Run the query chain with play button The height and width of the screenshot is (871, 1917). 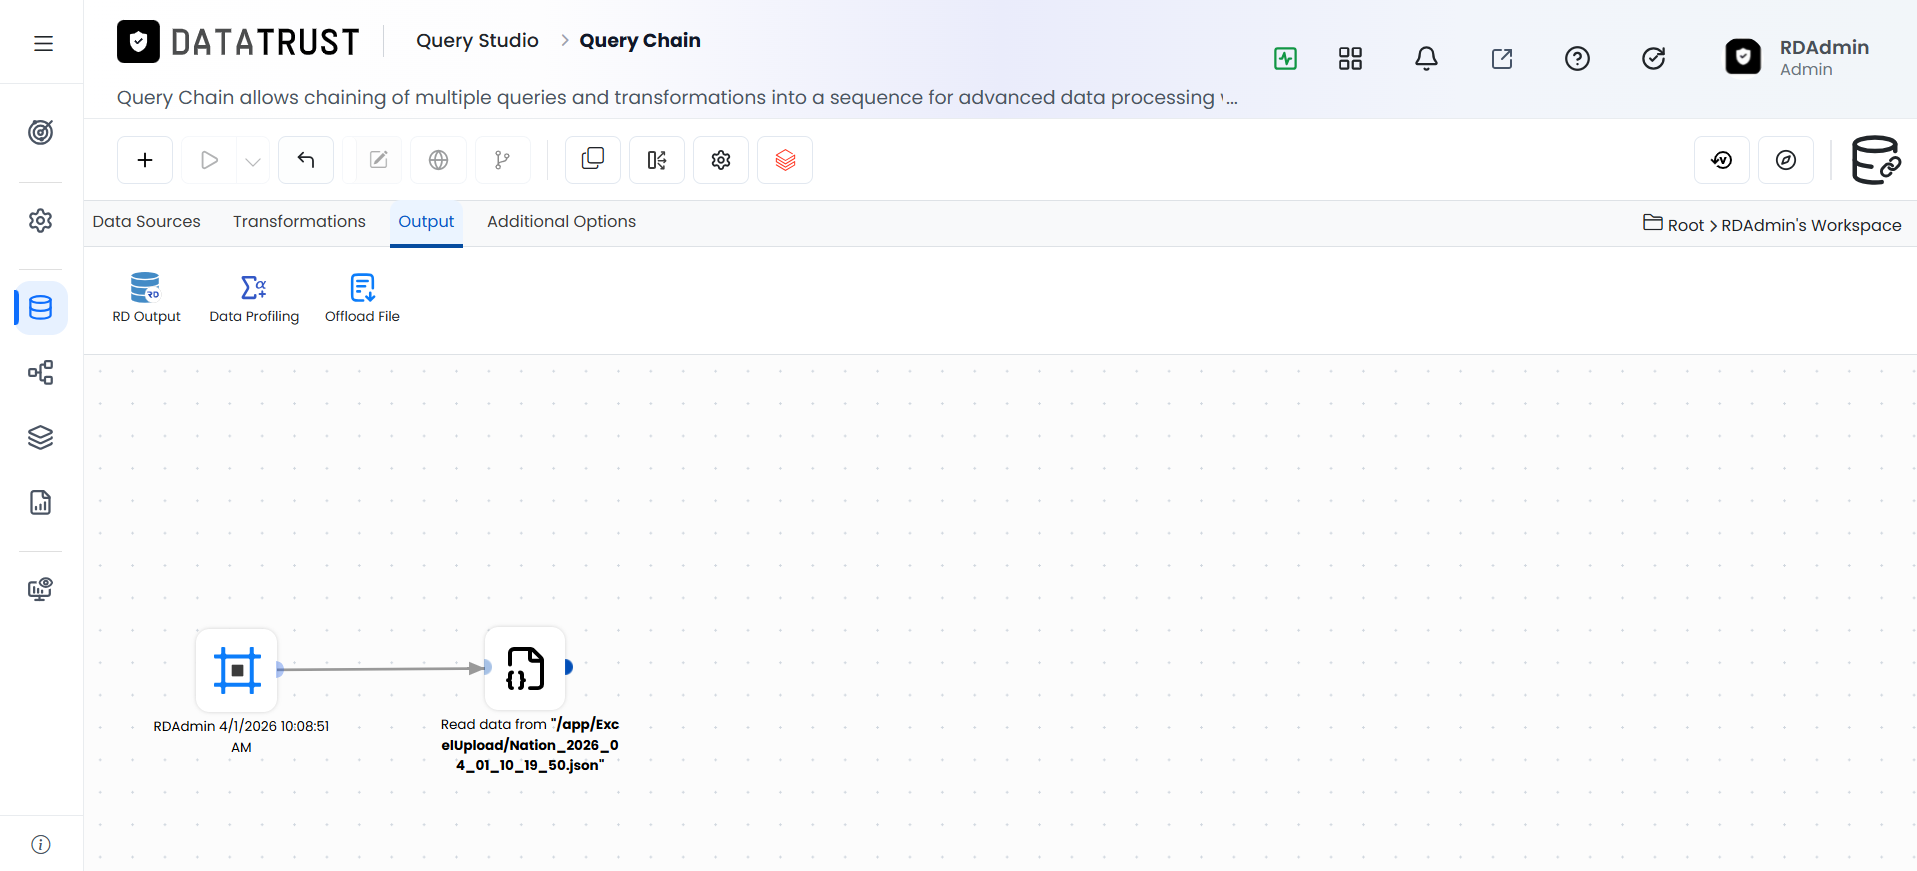[x=209, y=160]
